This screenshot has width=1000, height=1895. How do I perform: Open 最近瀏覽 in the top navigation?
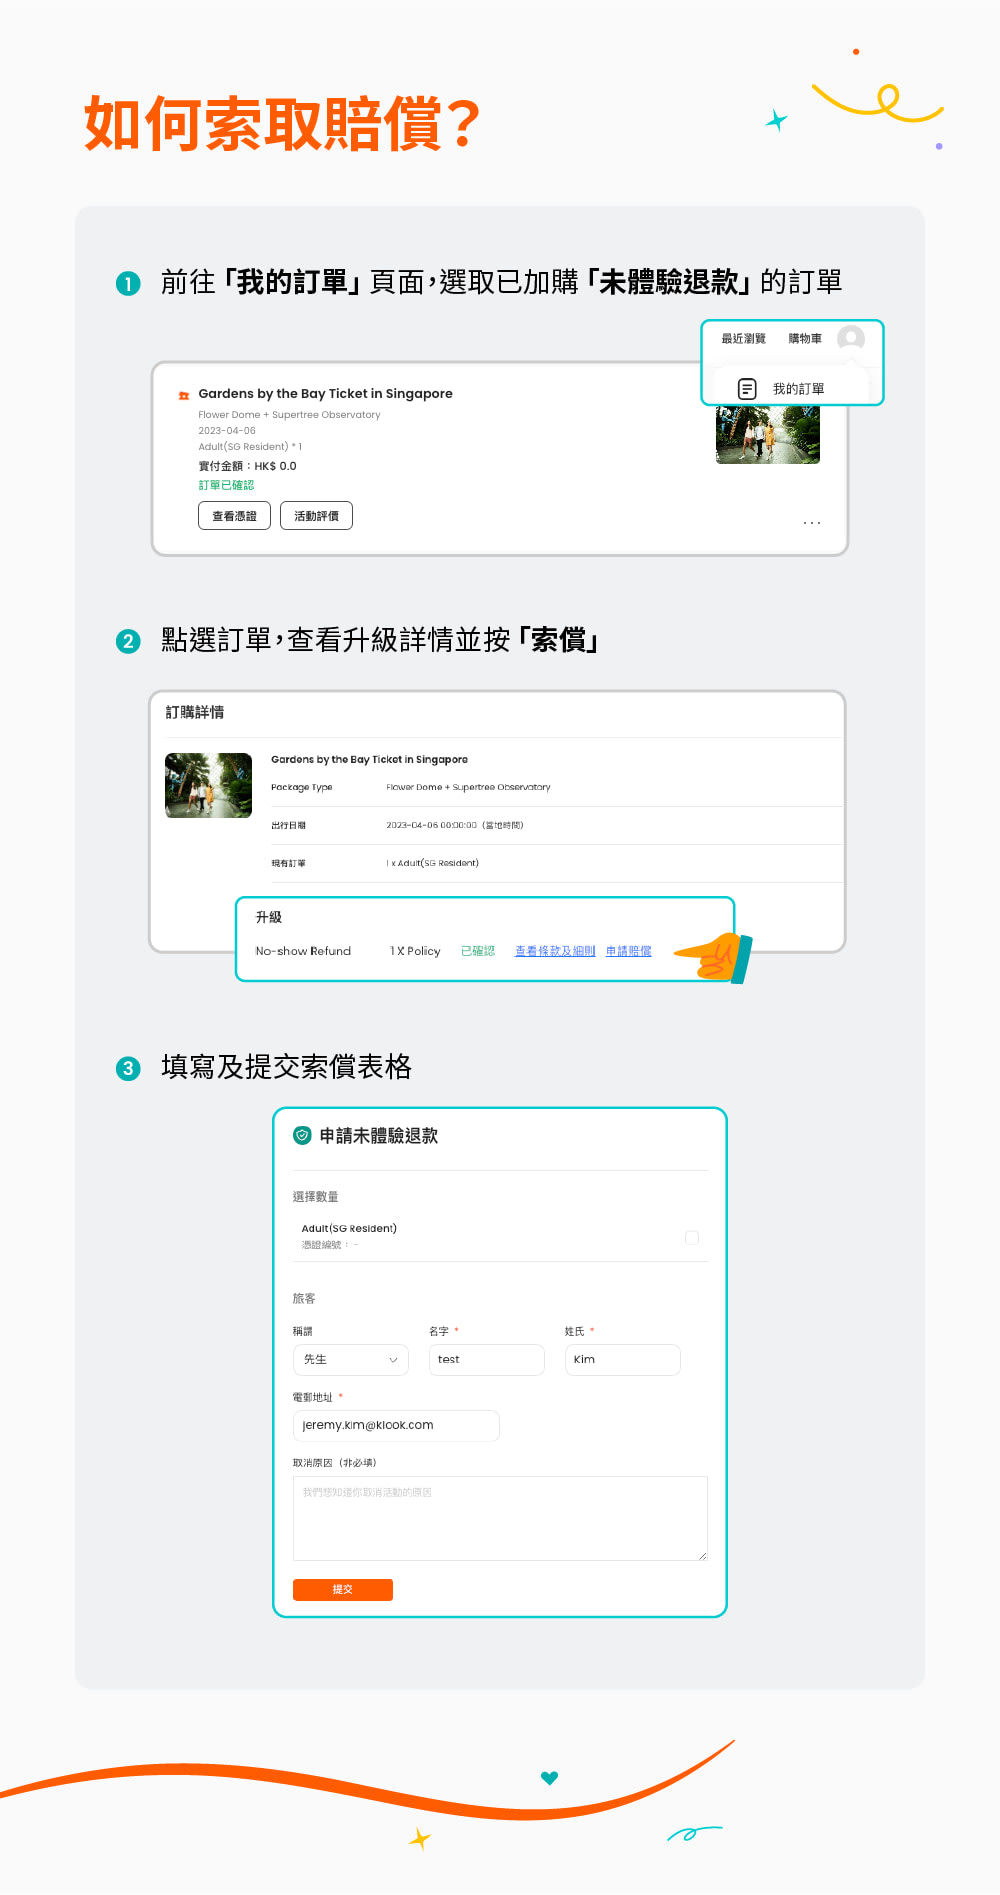pyautogui.click(x=744, y=339)
